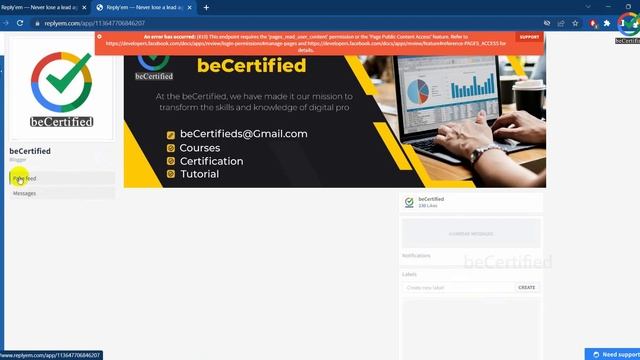
Task: Click the padlock site info icon
Action: (x=37, y=24)
